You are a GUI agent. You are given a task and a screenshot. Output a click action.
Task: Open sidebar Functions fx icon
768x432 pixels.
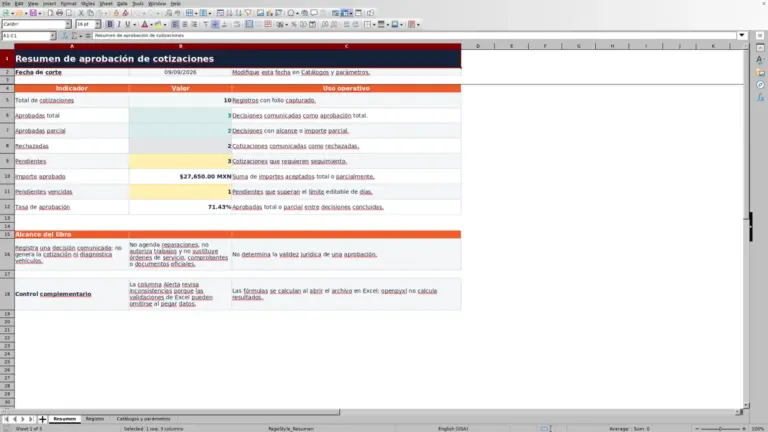coord(760,97)
